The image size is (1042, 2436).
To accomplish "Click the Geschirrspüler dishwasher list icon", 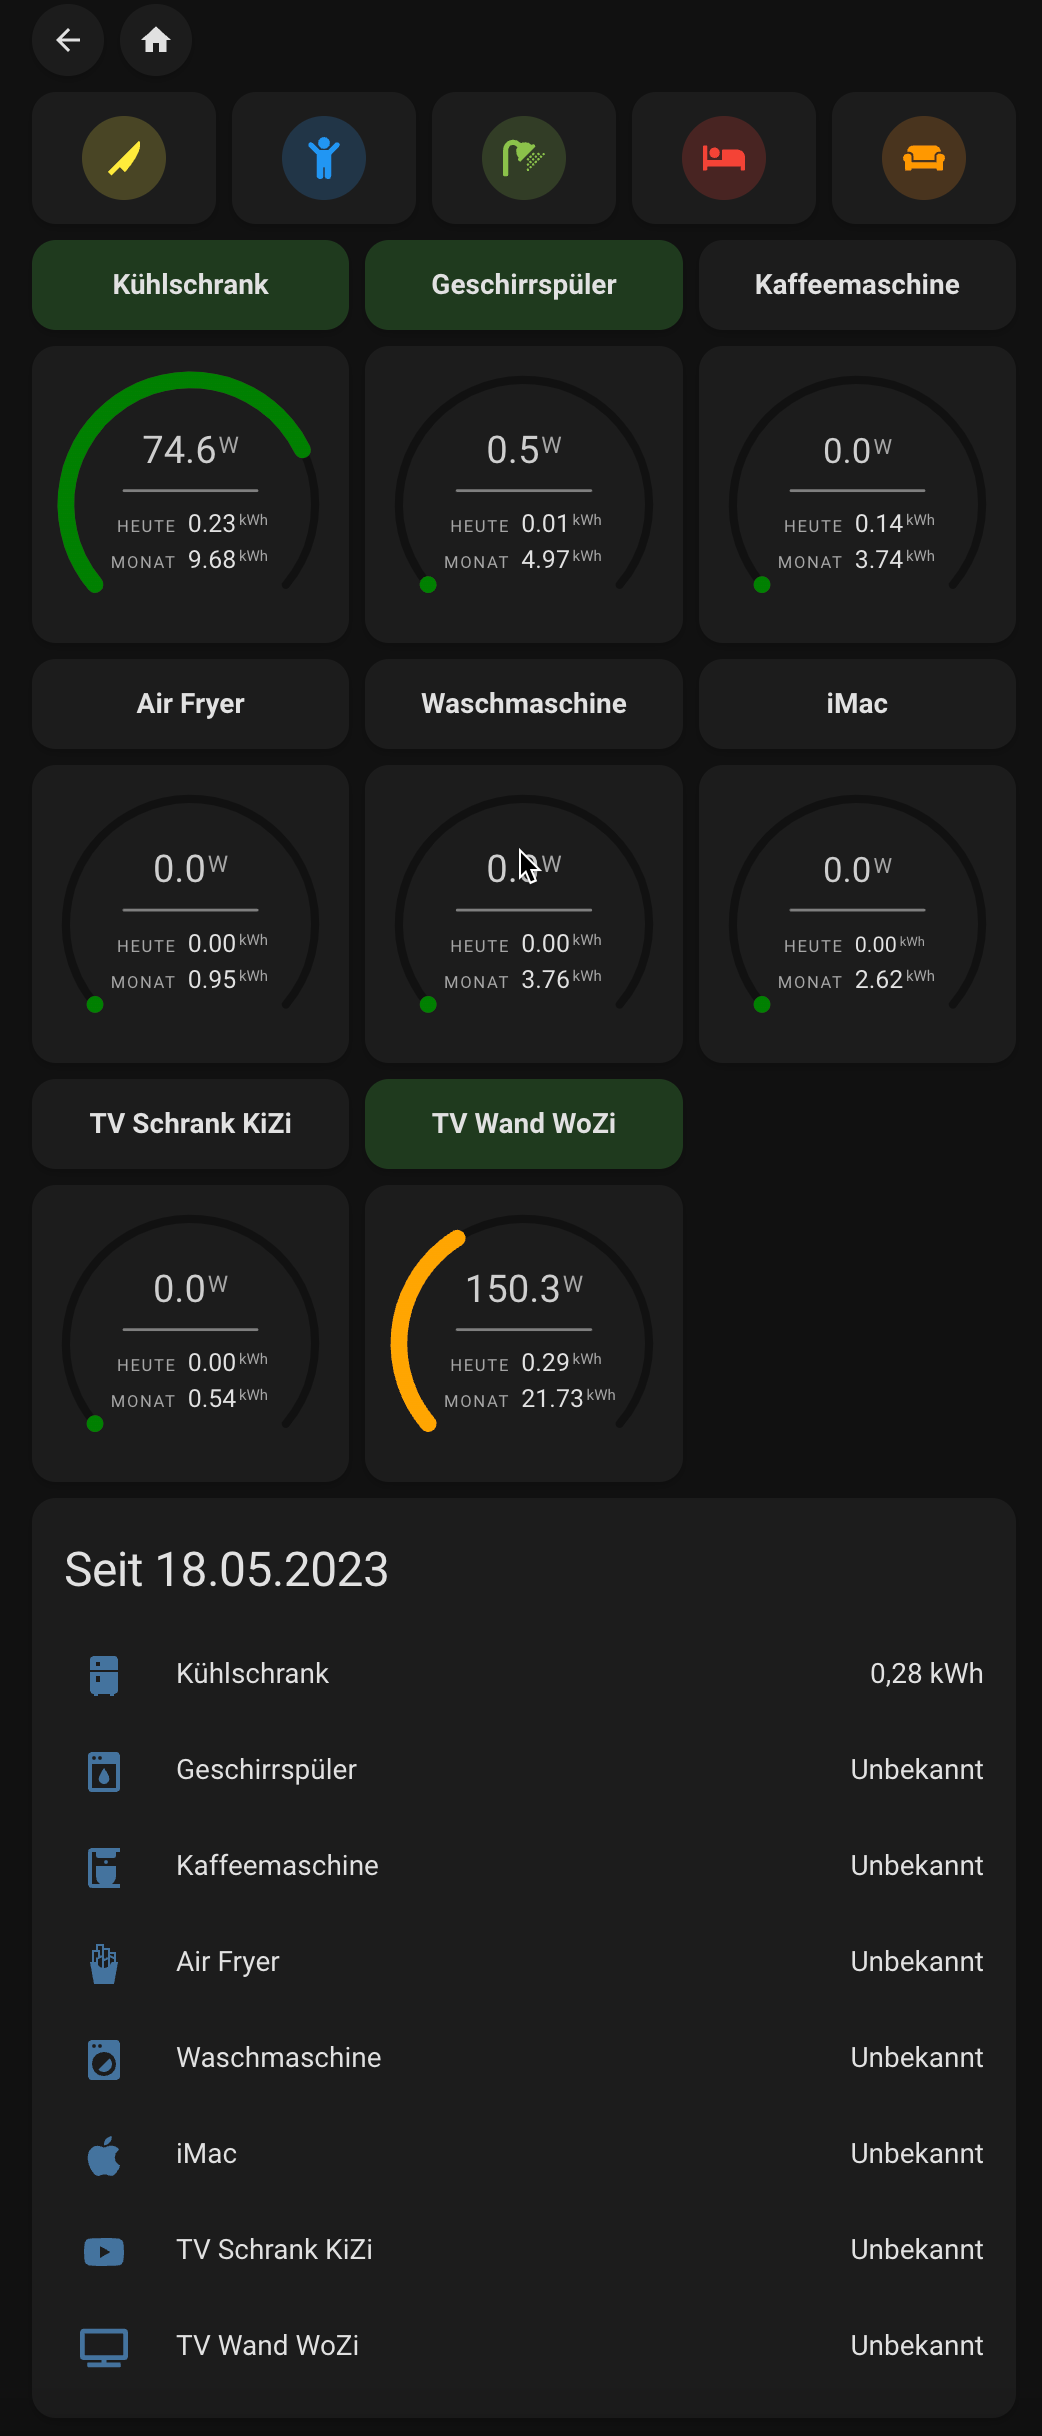I will [104, 1770].
